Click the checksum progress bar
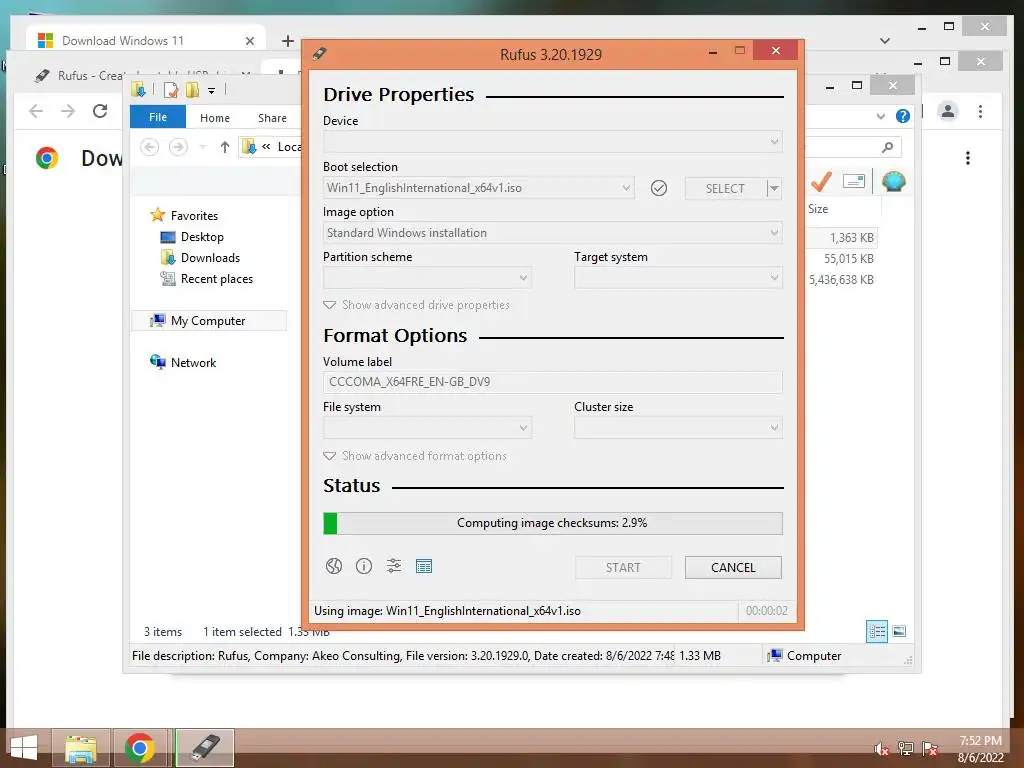 pyautogui.click(x=552, y=523)
